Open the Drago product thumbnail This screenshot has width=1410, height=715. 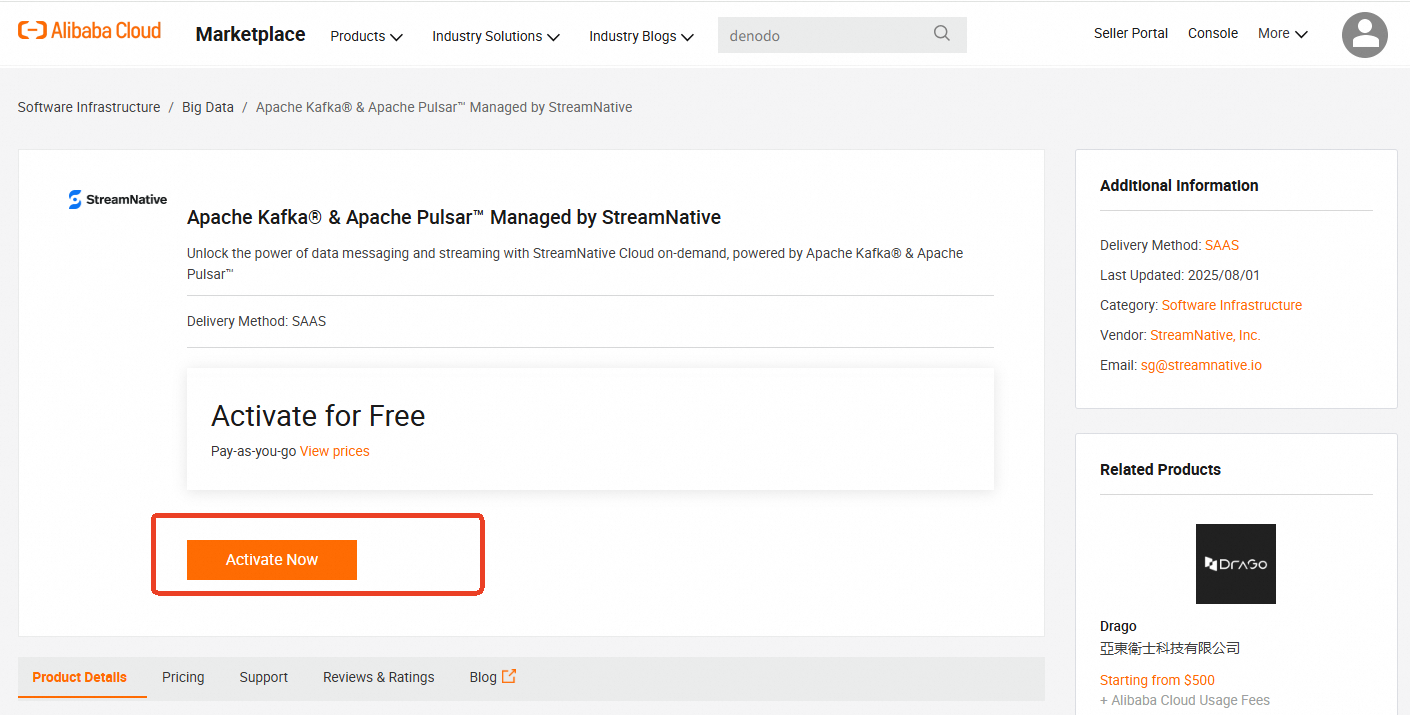pos(1235,564)
